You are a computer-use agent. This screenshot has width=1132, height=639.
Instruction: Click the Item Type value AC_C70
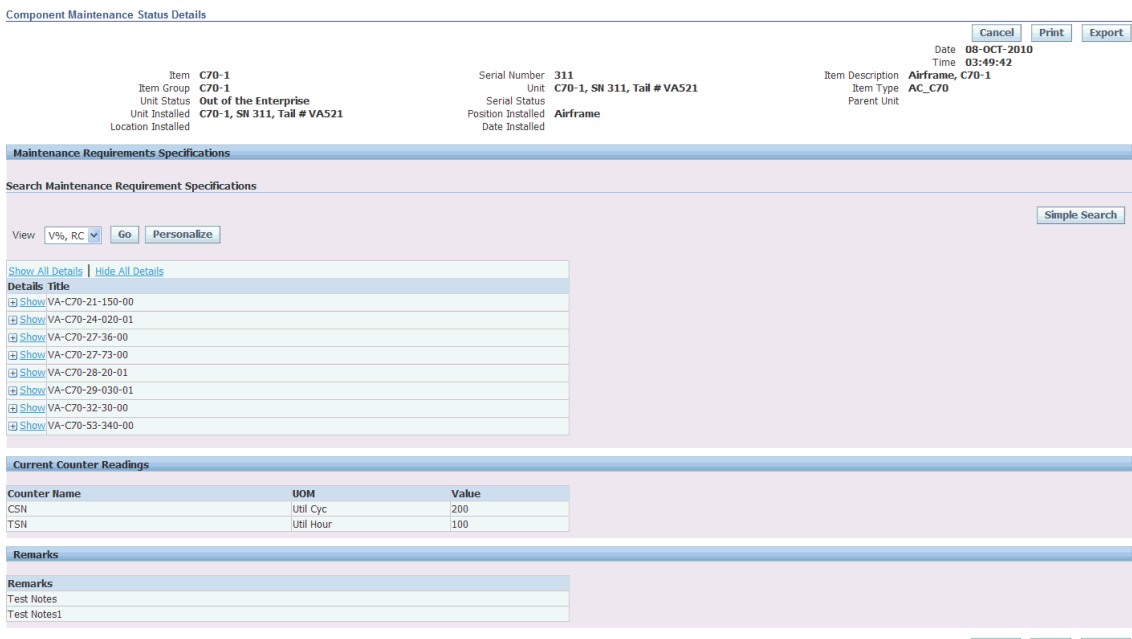[x=928, y=88]
